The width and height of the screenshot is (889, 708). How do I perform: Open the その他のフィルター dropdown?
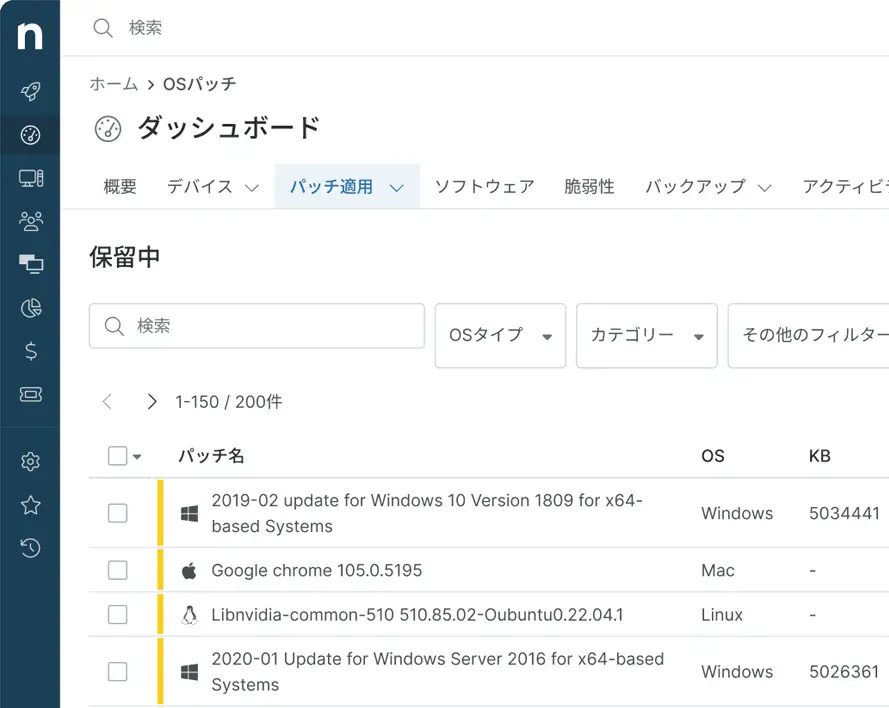(809, 336)
